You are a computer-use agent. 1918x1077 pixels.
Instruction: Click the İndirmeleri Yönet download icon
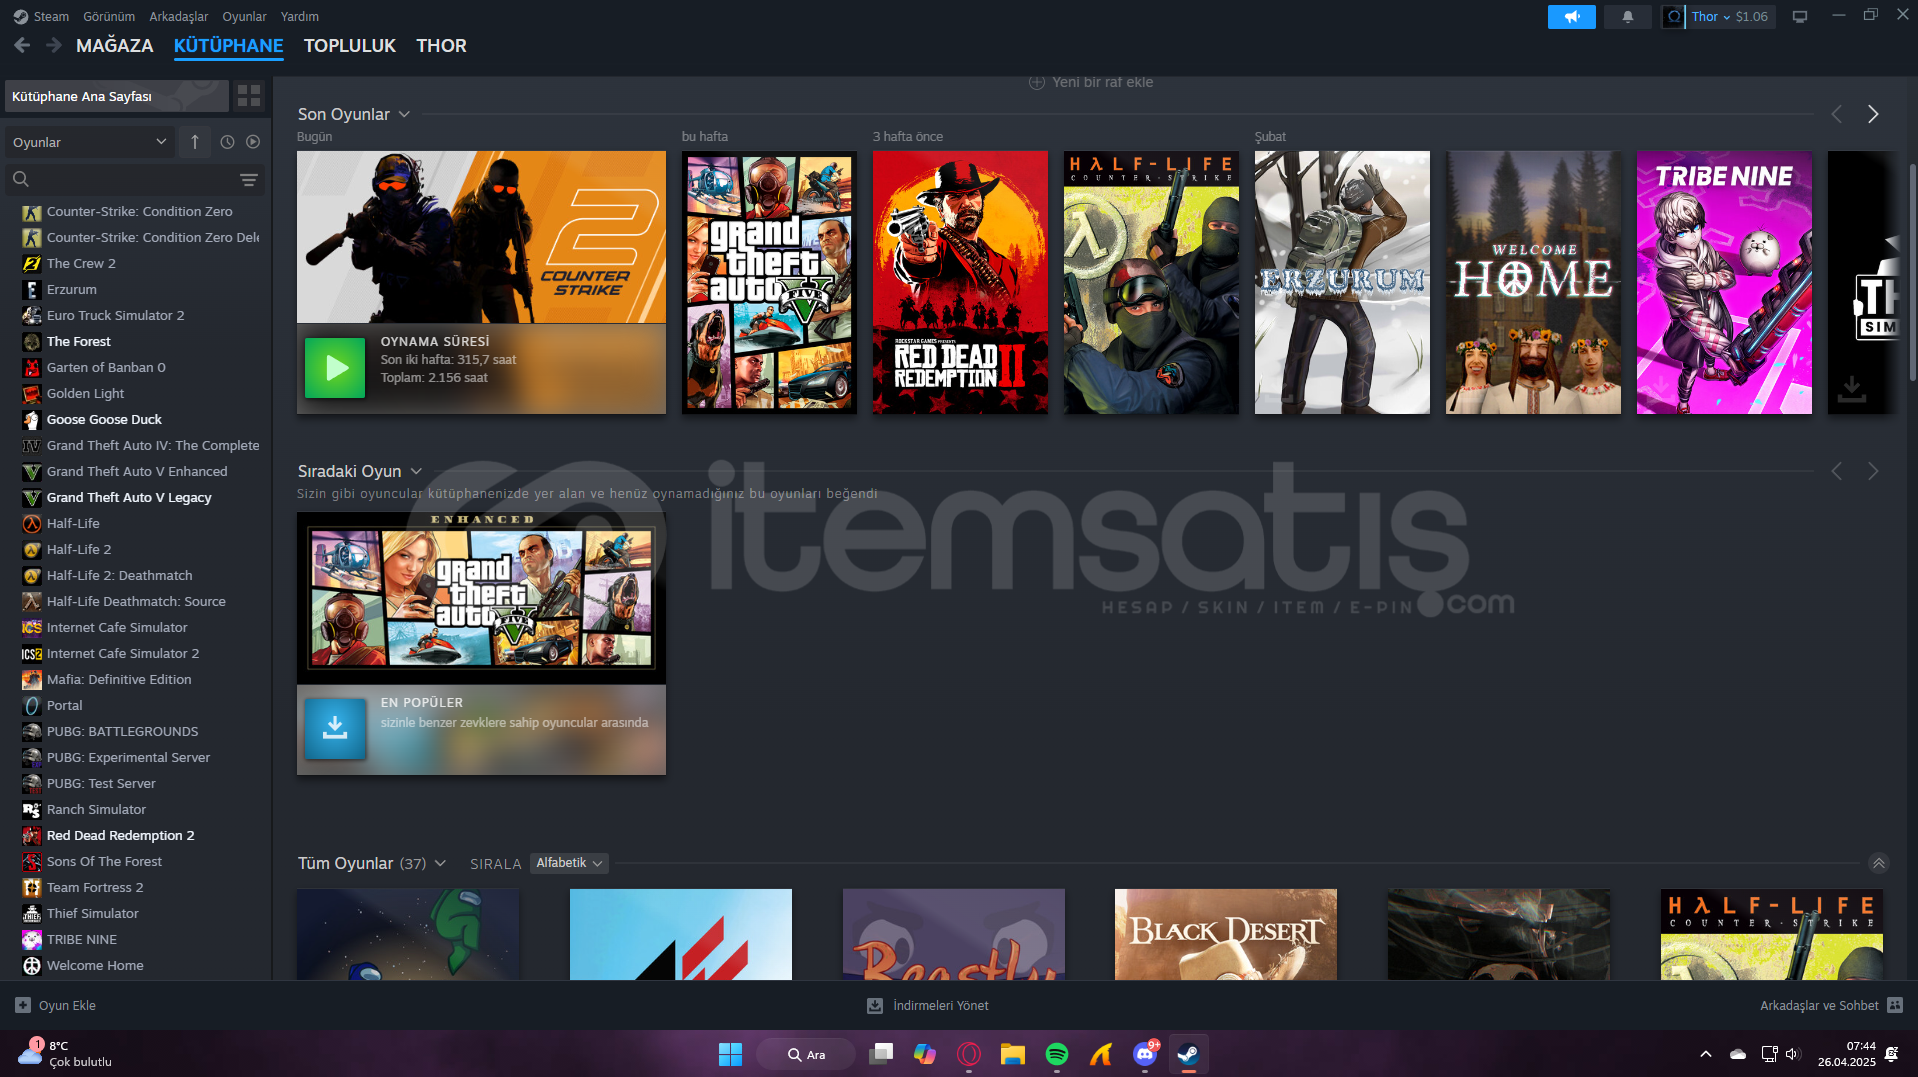875,1005
